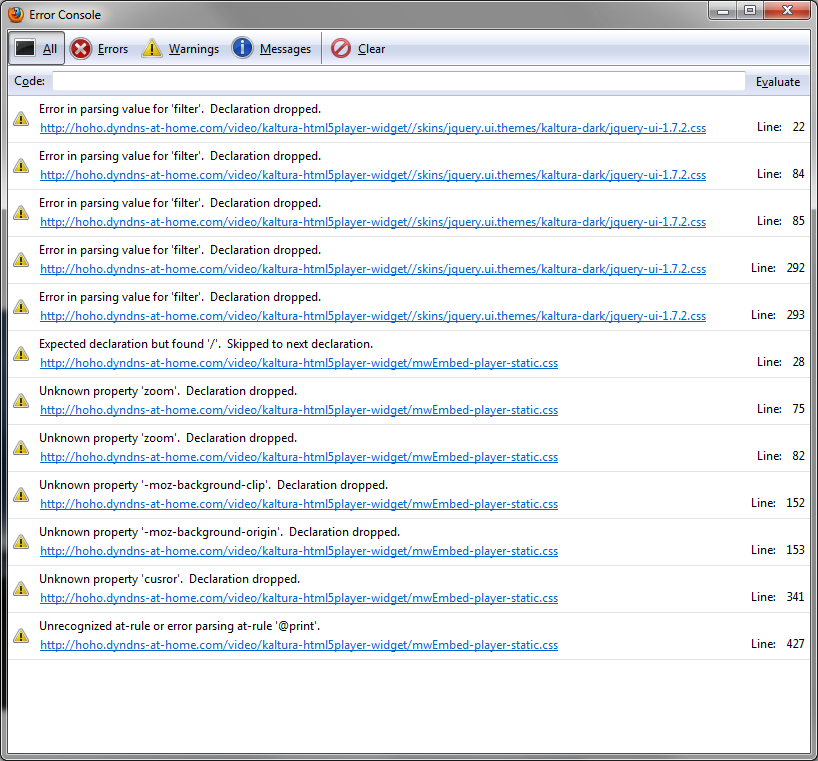Open mwEmbed-player-static.css link at Line 28
The width and height of the screenshot is (818, 761).
(x=299, y=363)
